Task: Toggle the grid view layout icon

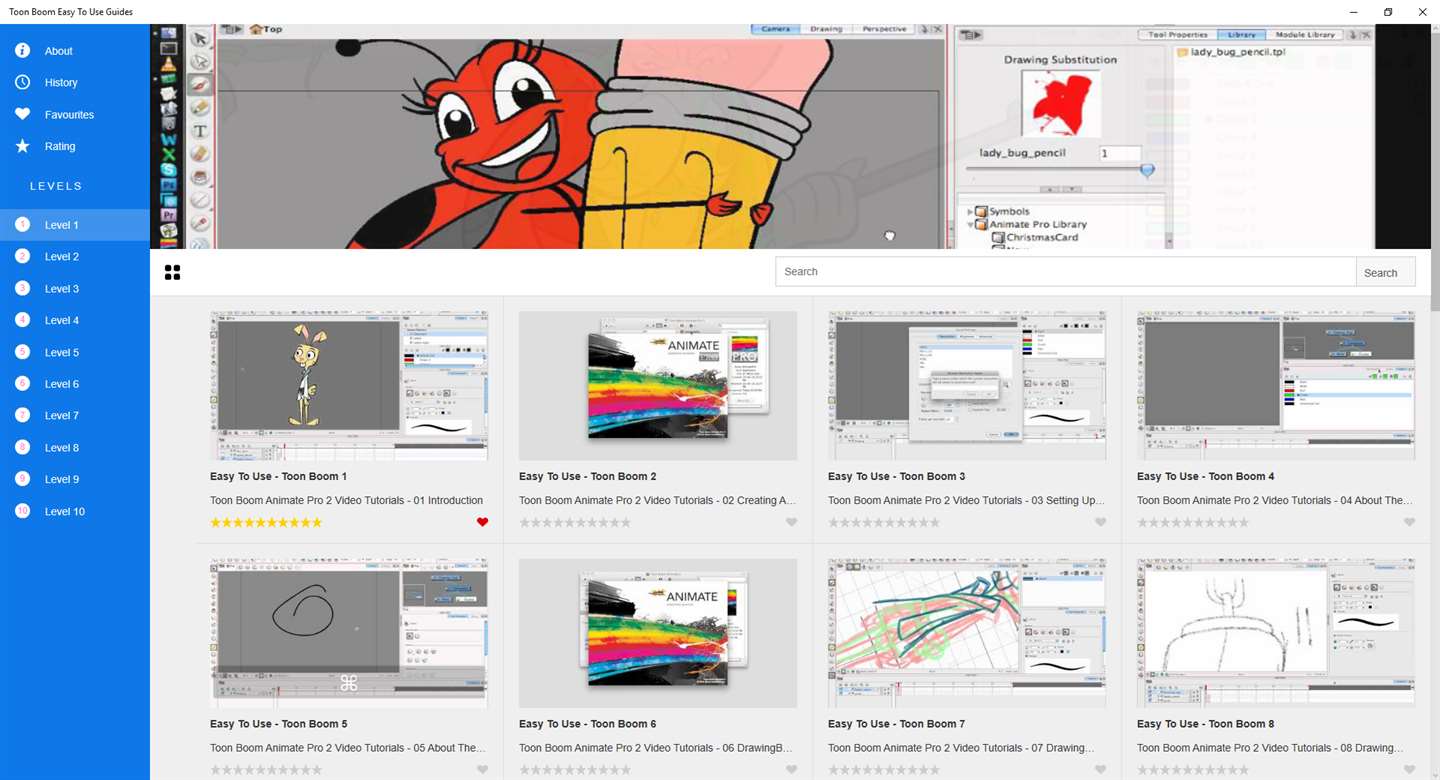Action: [x=172, y=272]
